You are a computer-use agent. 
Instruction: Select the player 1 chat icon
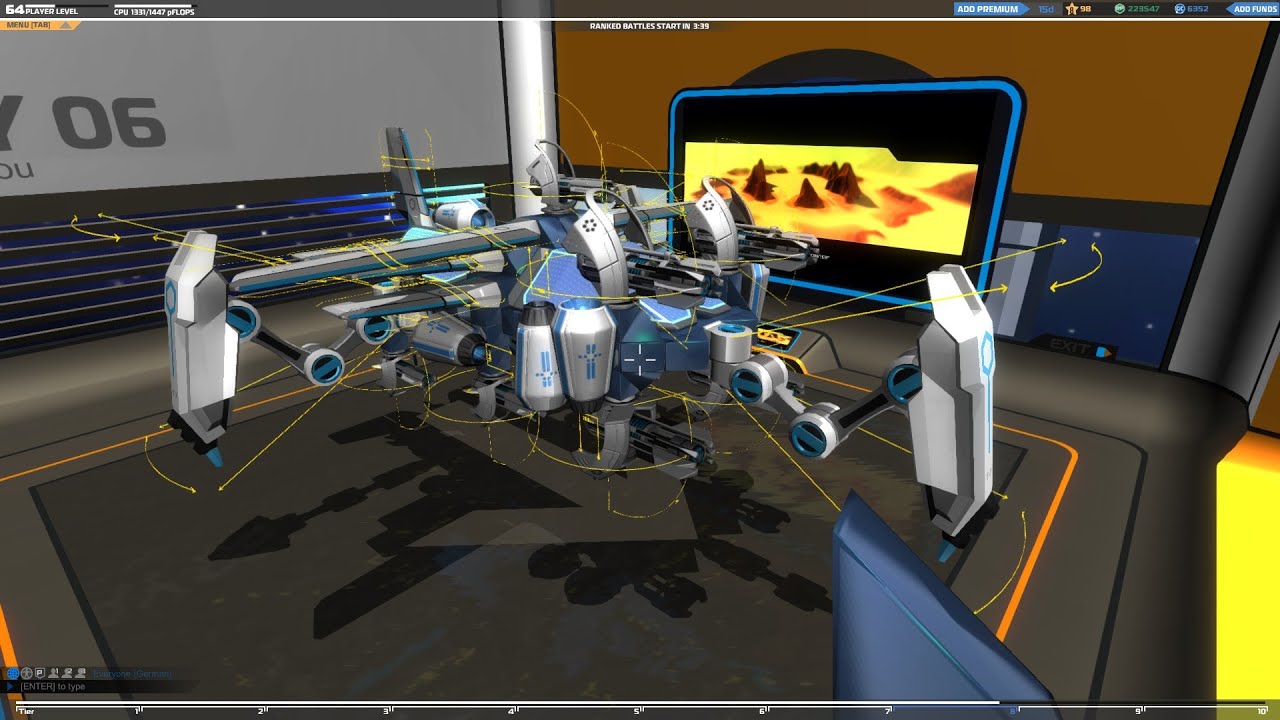click(x=54, y=673)
